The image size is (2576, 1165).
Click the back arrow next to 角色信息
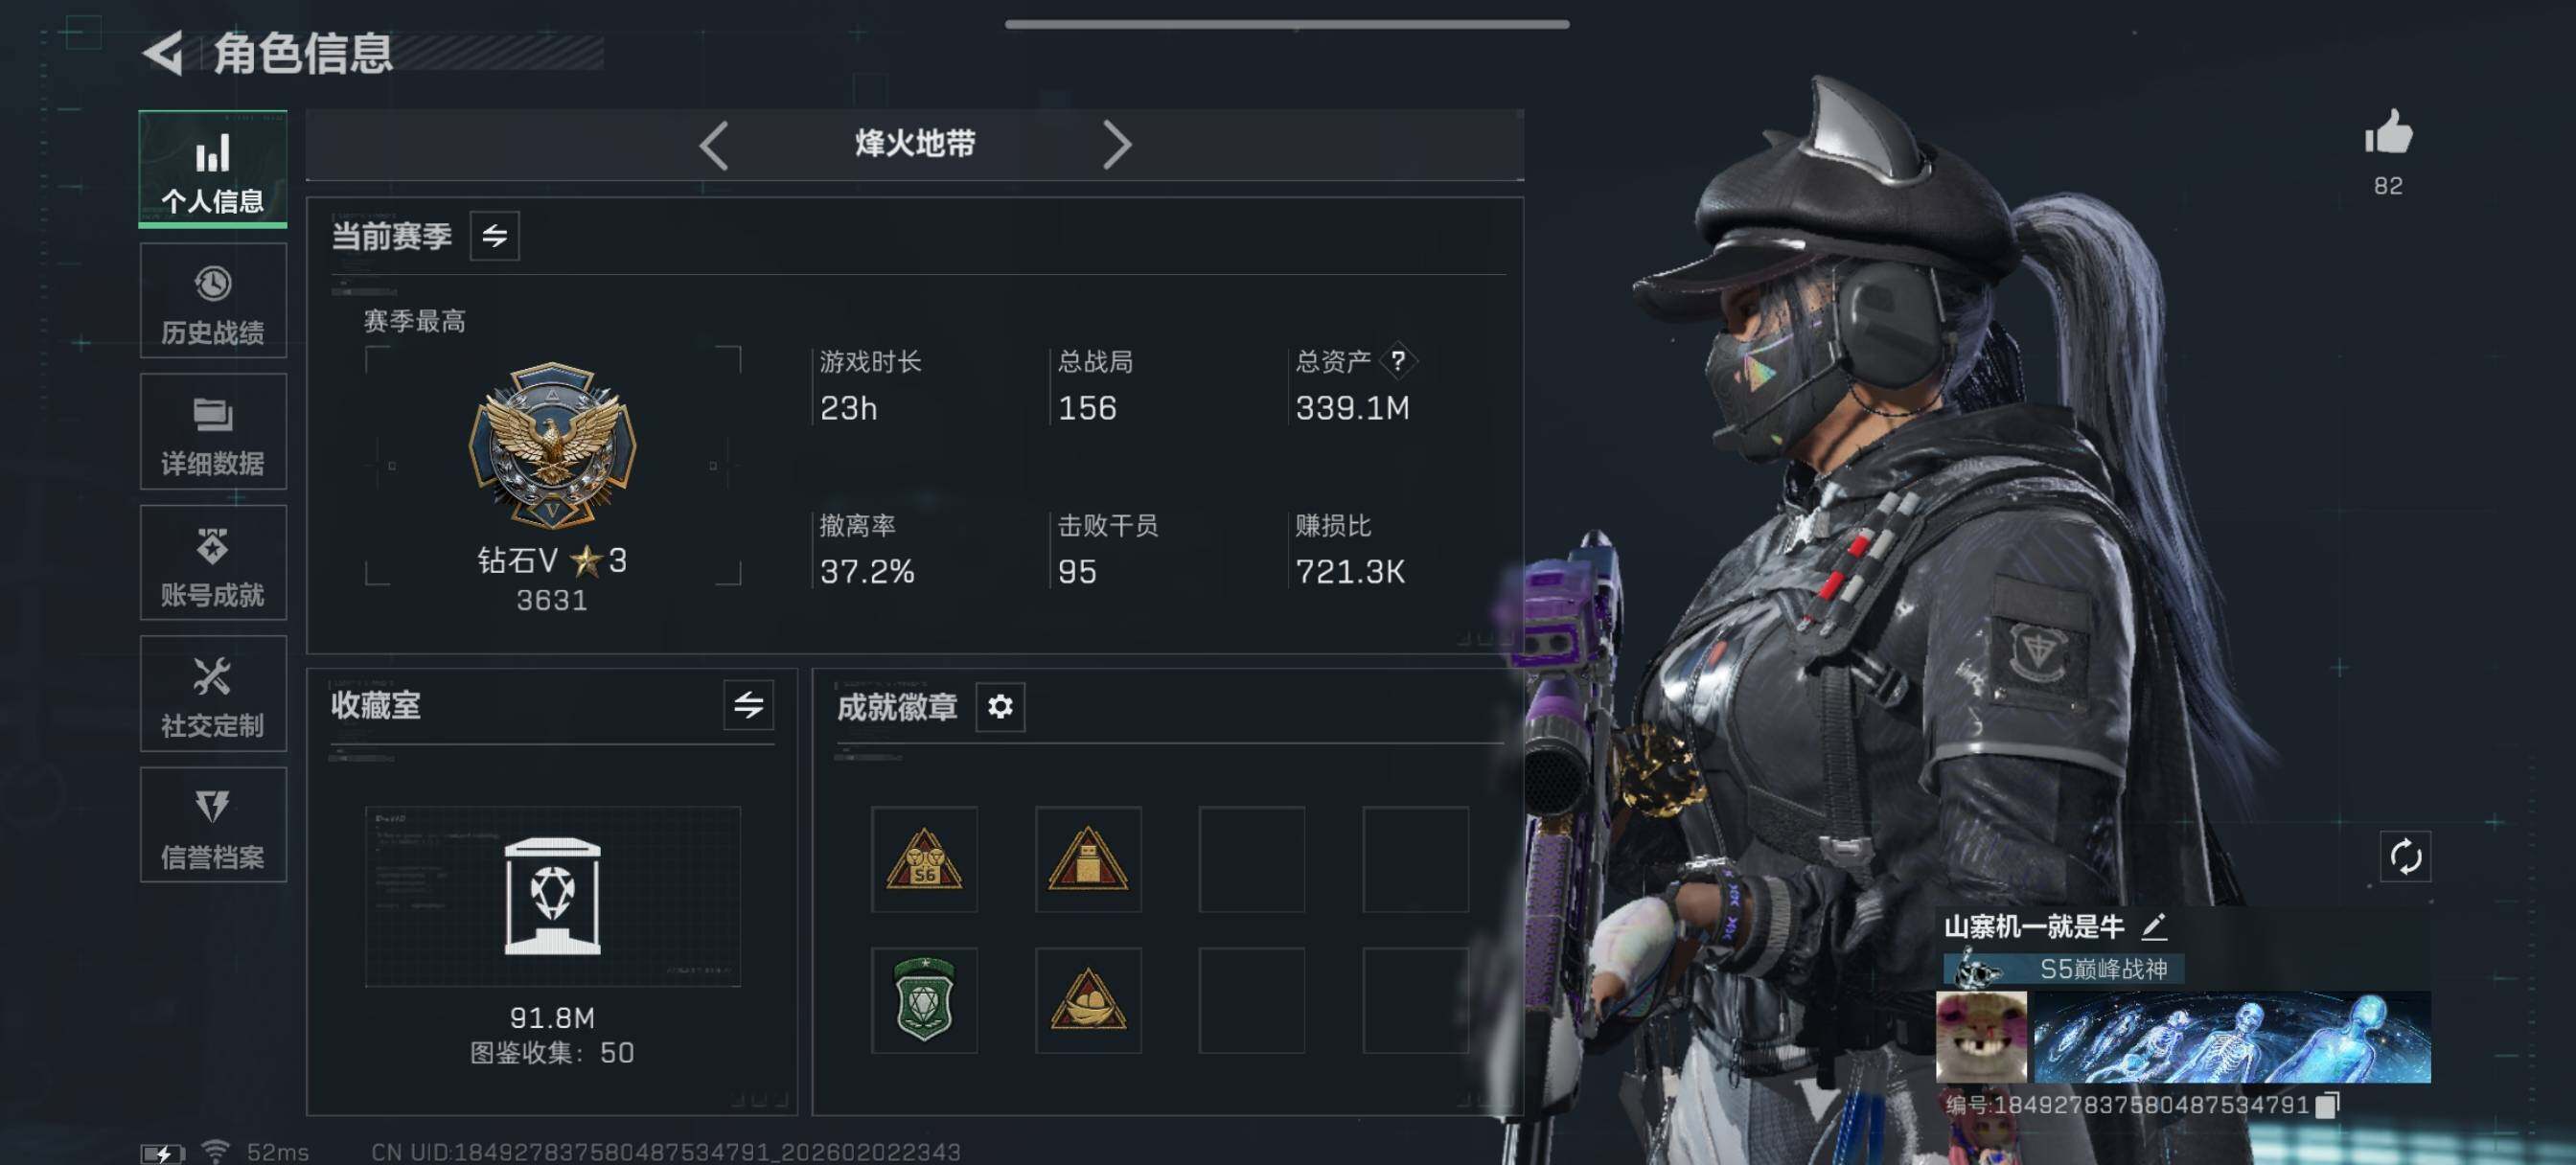162,52
